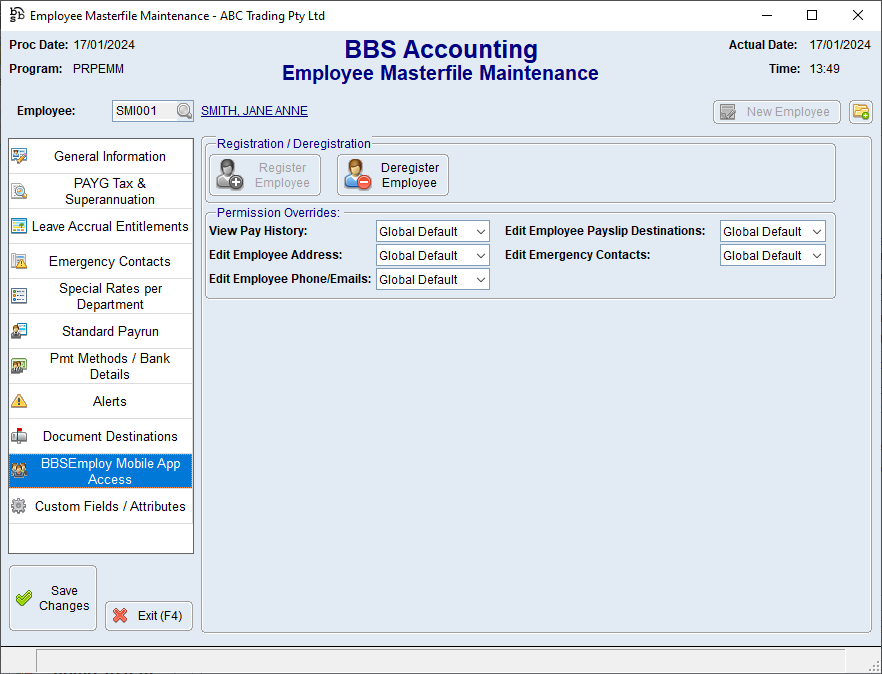The width and height of the screenshot is (882, 674).
Task: Click the Alerts warning triangle icon
Action: (x=19, y=401)
